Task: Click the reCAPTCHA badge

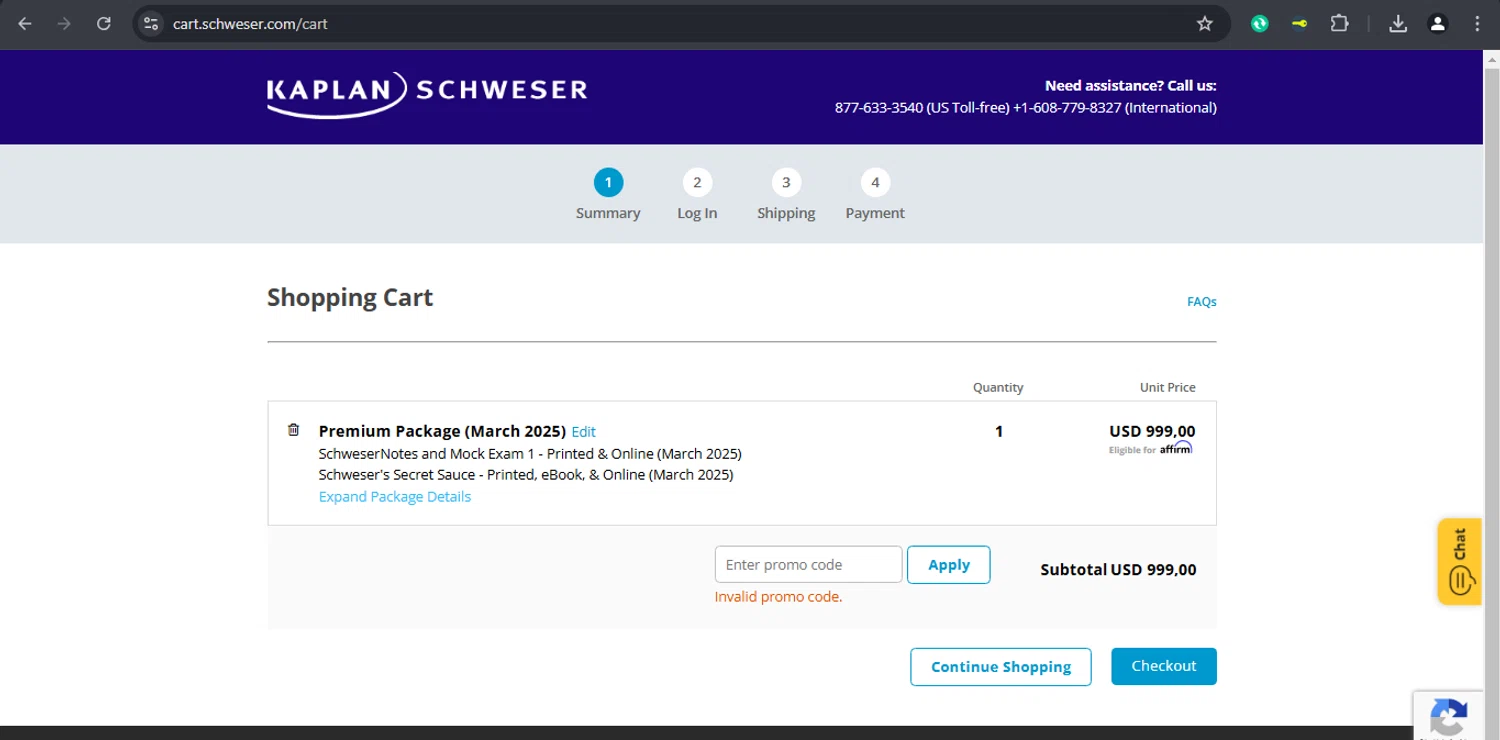Action: point(1448,715)
